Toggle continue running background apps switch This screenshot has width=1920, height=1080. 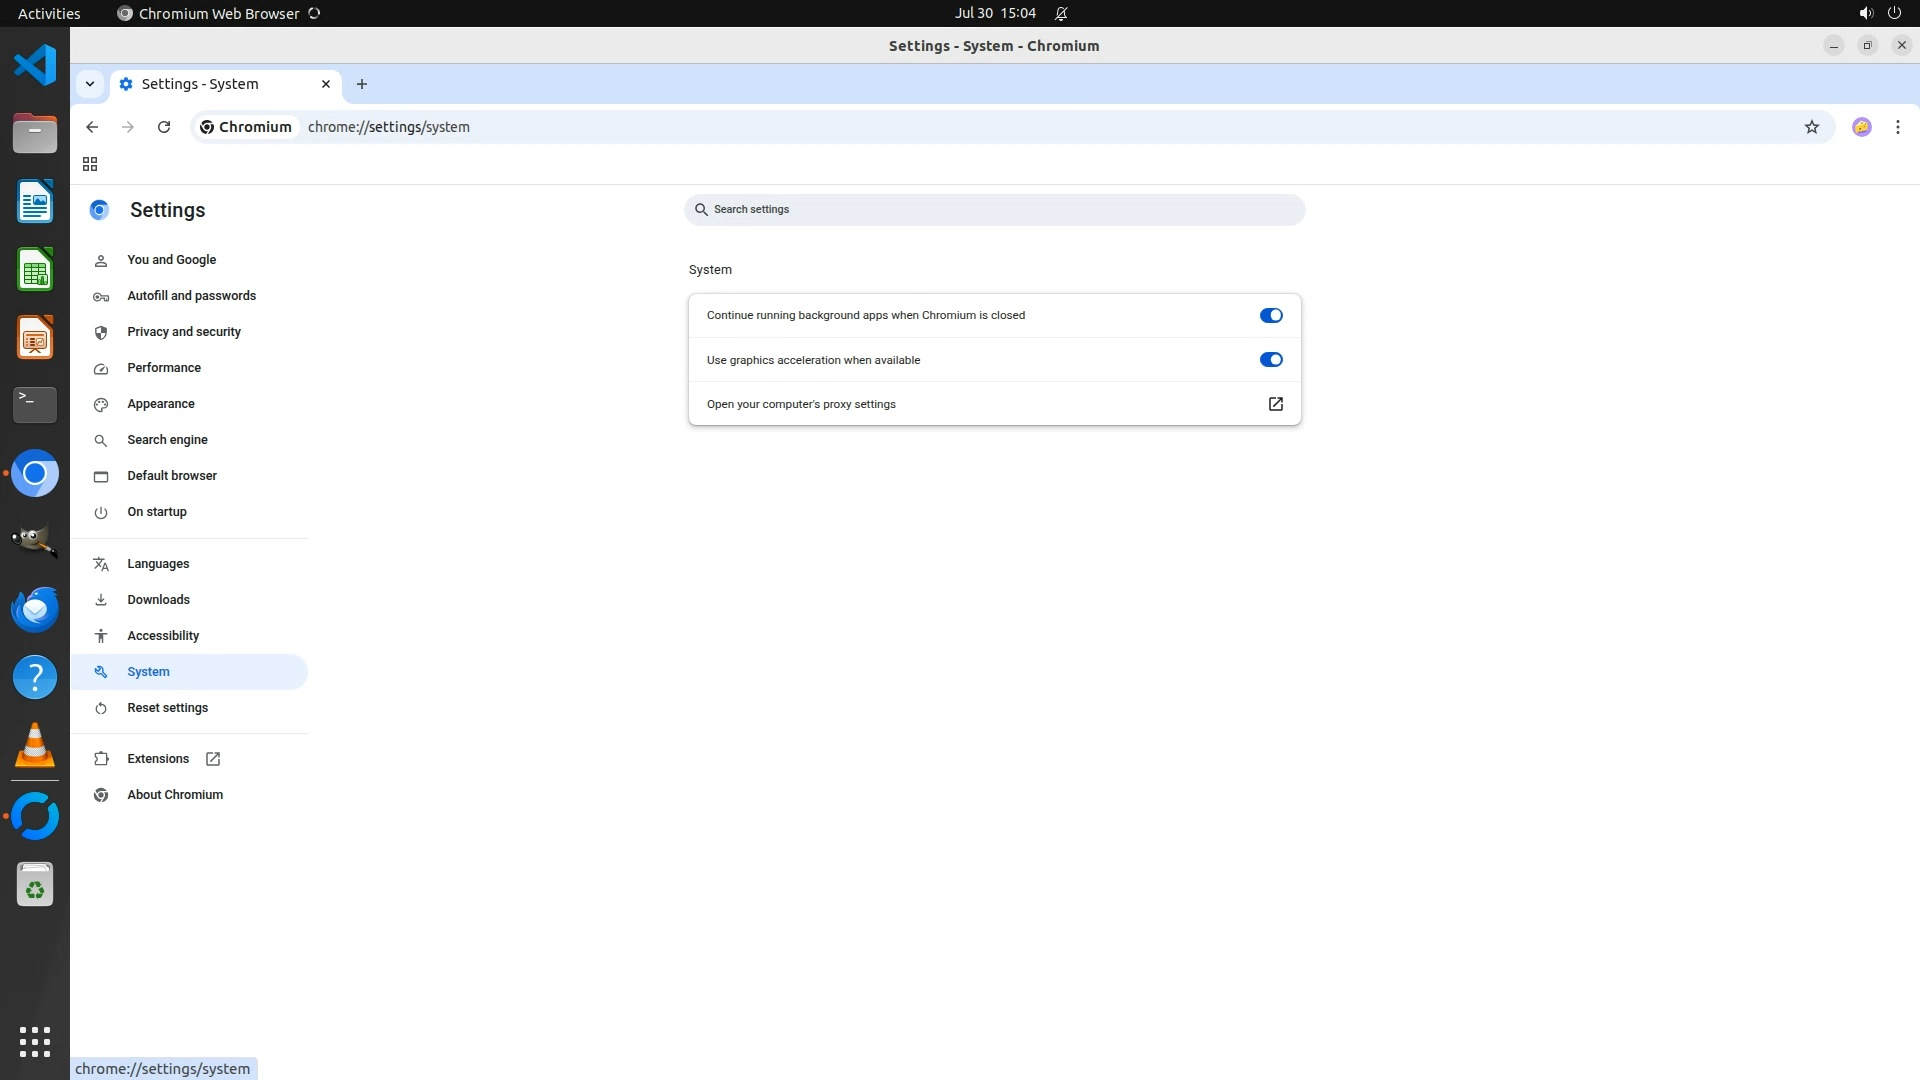pyautogui.click(x=1270, y=315)
